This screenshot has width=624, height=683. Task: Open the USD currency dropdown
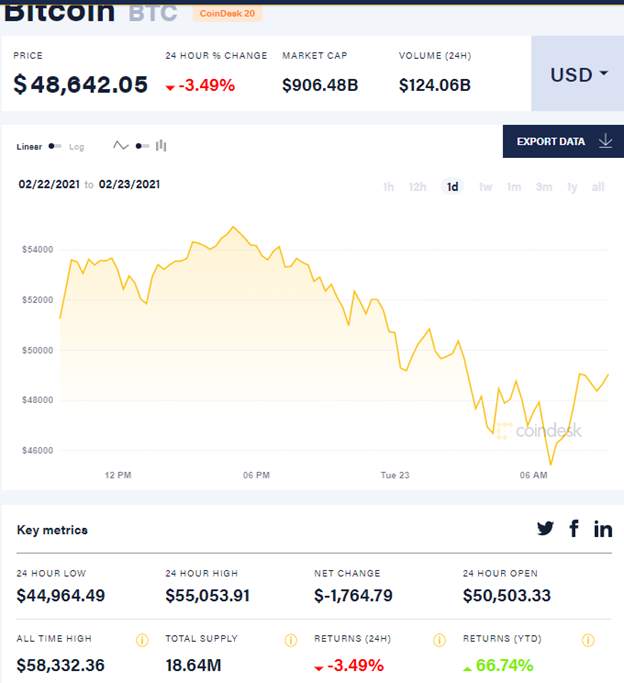click(578, 74)
